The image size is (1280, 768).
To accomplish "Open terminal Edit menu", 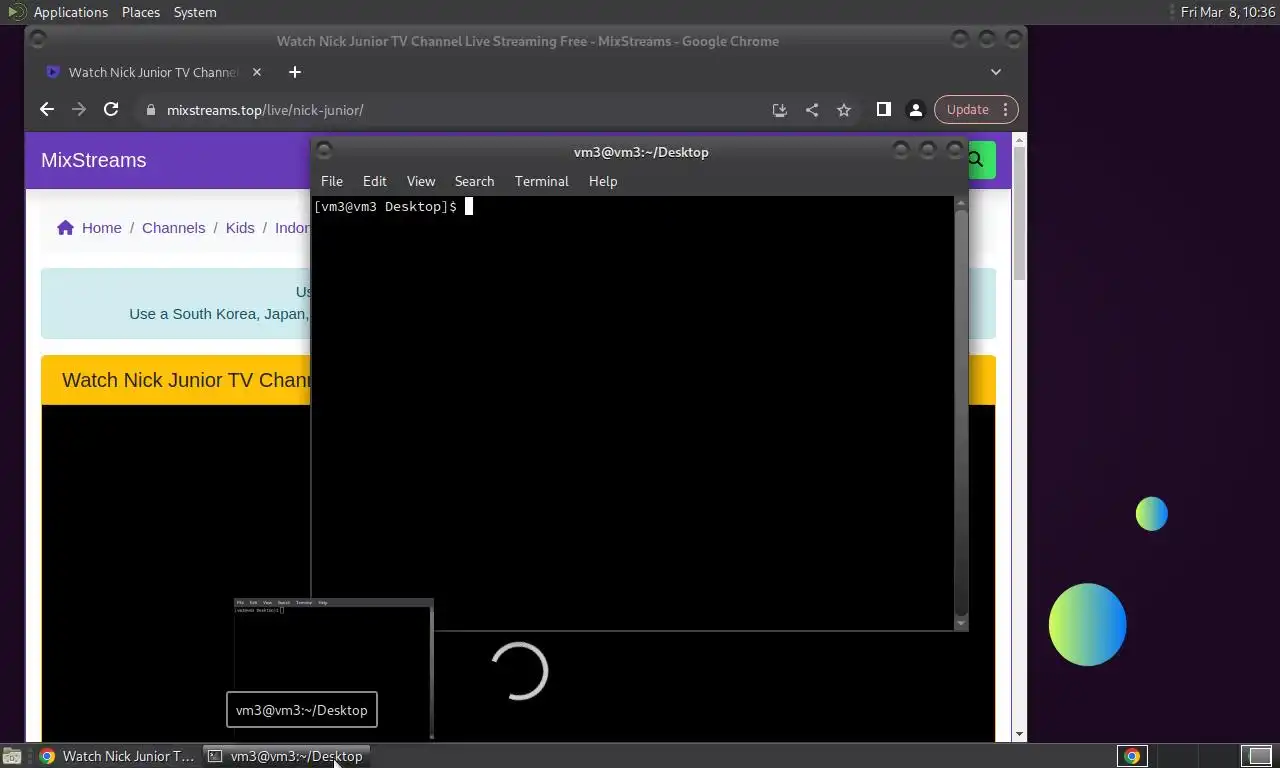I will coord(375,181).
